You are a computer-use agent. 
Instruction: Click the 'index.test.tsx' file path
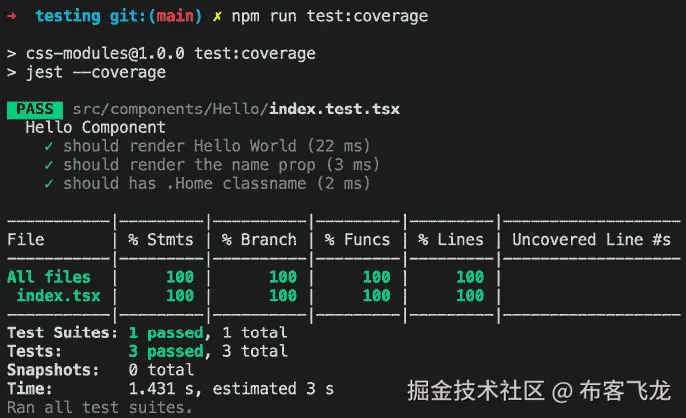coord(334,109)
